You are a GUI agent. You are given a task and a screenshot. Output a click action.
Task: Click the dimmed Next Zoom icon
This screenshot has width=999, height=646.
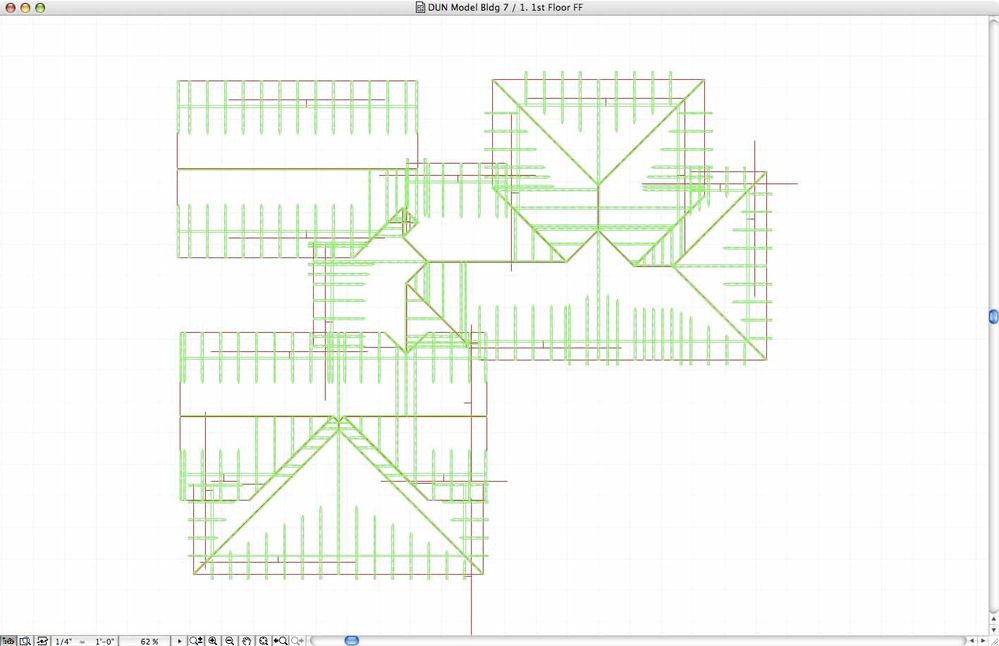pos(298,641)
